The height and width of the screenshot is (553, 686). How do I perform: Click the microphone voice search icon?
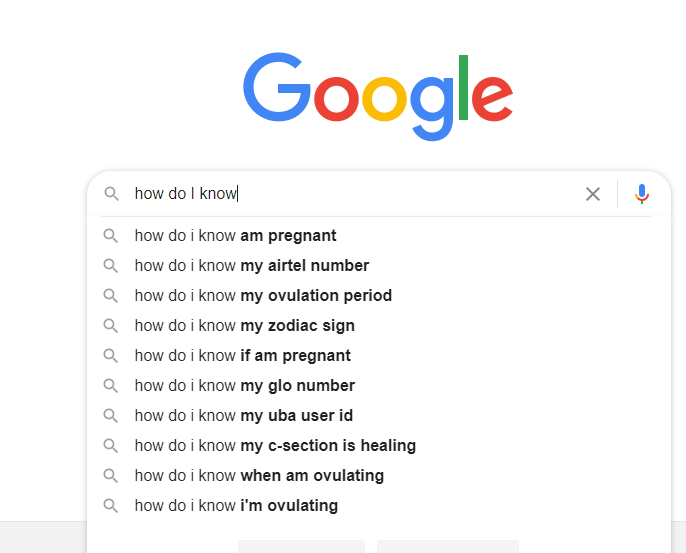(x=642, y=194)
